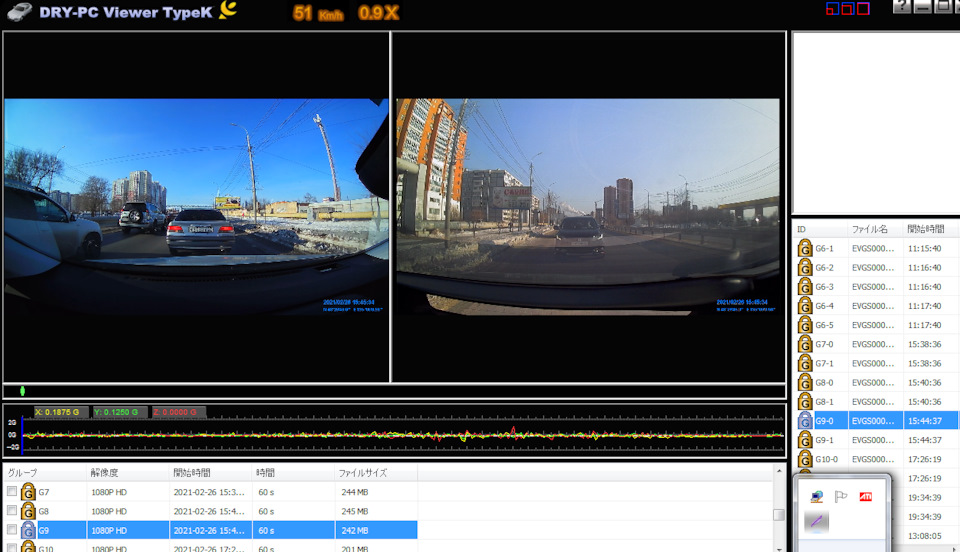The height and width of the screenshot is (552, 960).
Task: Select the picture-in-picture small overlay layout icon
Action: pos(832,9)
